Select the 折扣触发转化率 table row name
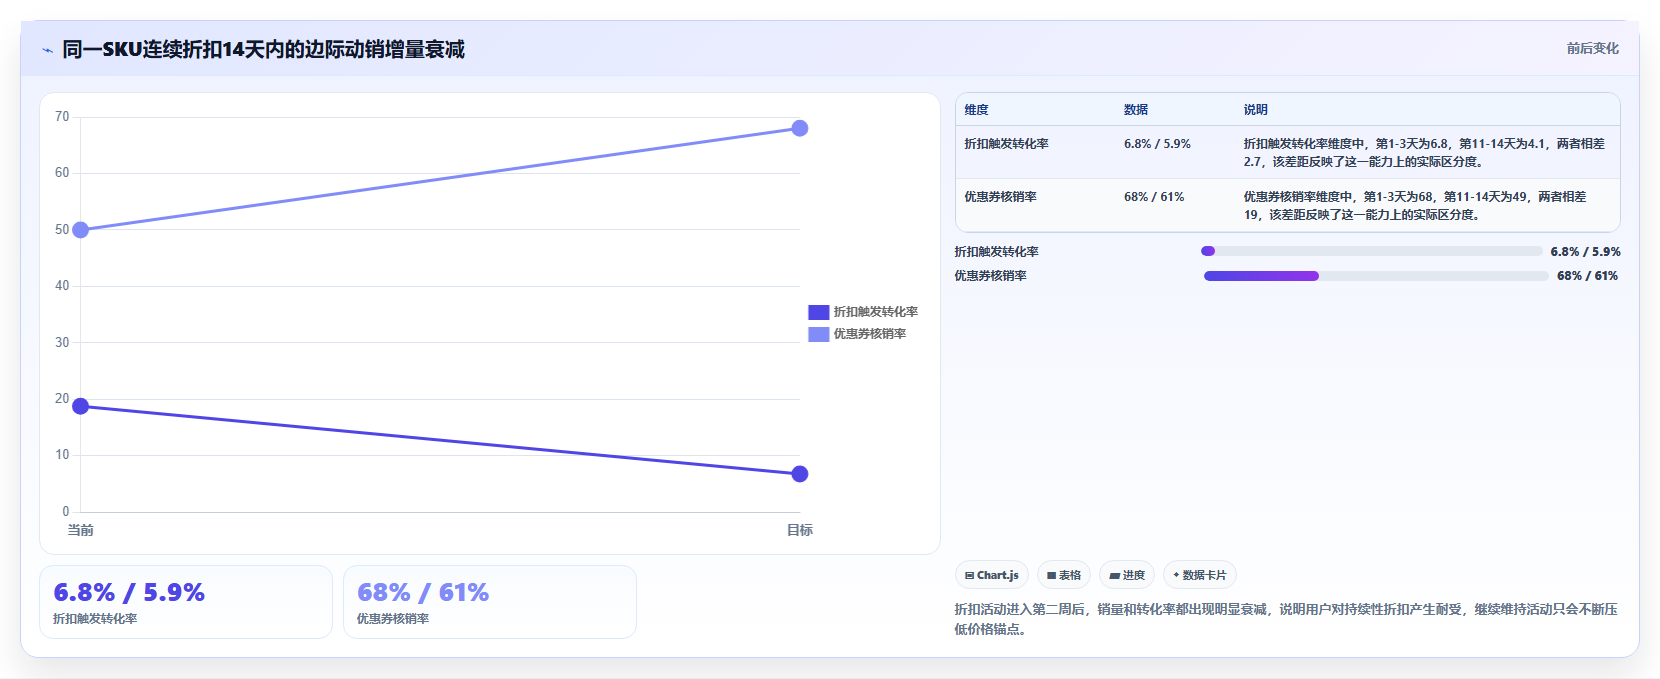 pyautogui.click(x=1006, y=144)
